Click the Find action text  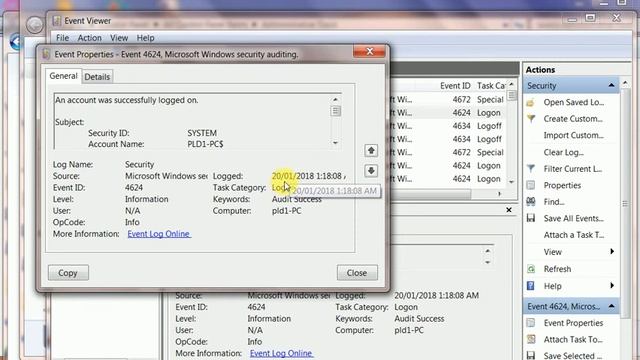coord(554,202)
